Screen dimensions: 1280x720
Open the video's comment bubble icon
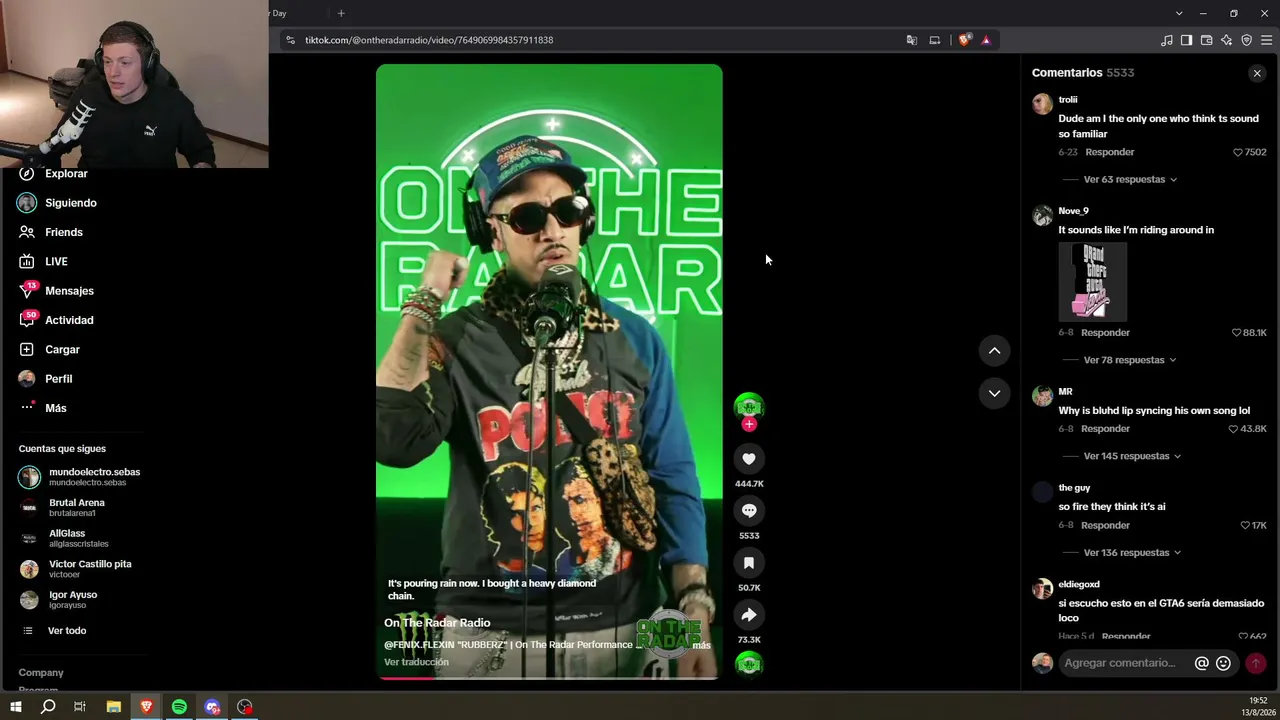(x=749, y=511)
